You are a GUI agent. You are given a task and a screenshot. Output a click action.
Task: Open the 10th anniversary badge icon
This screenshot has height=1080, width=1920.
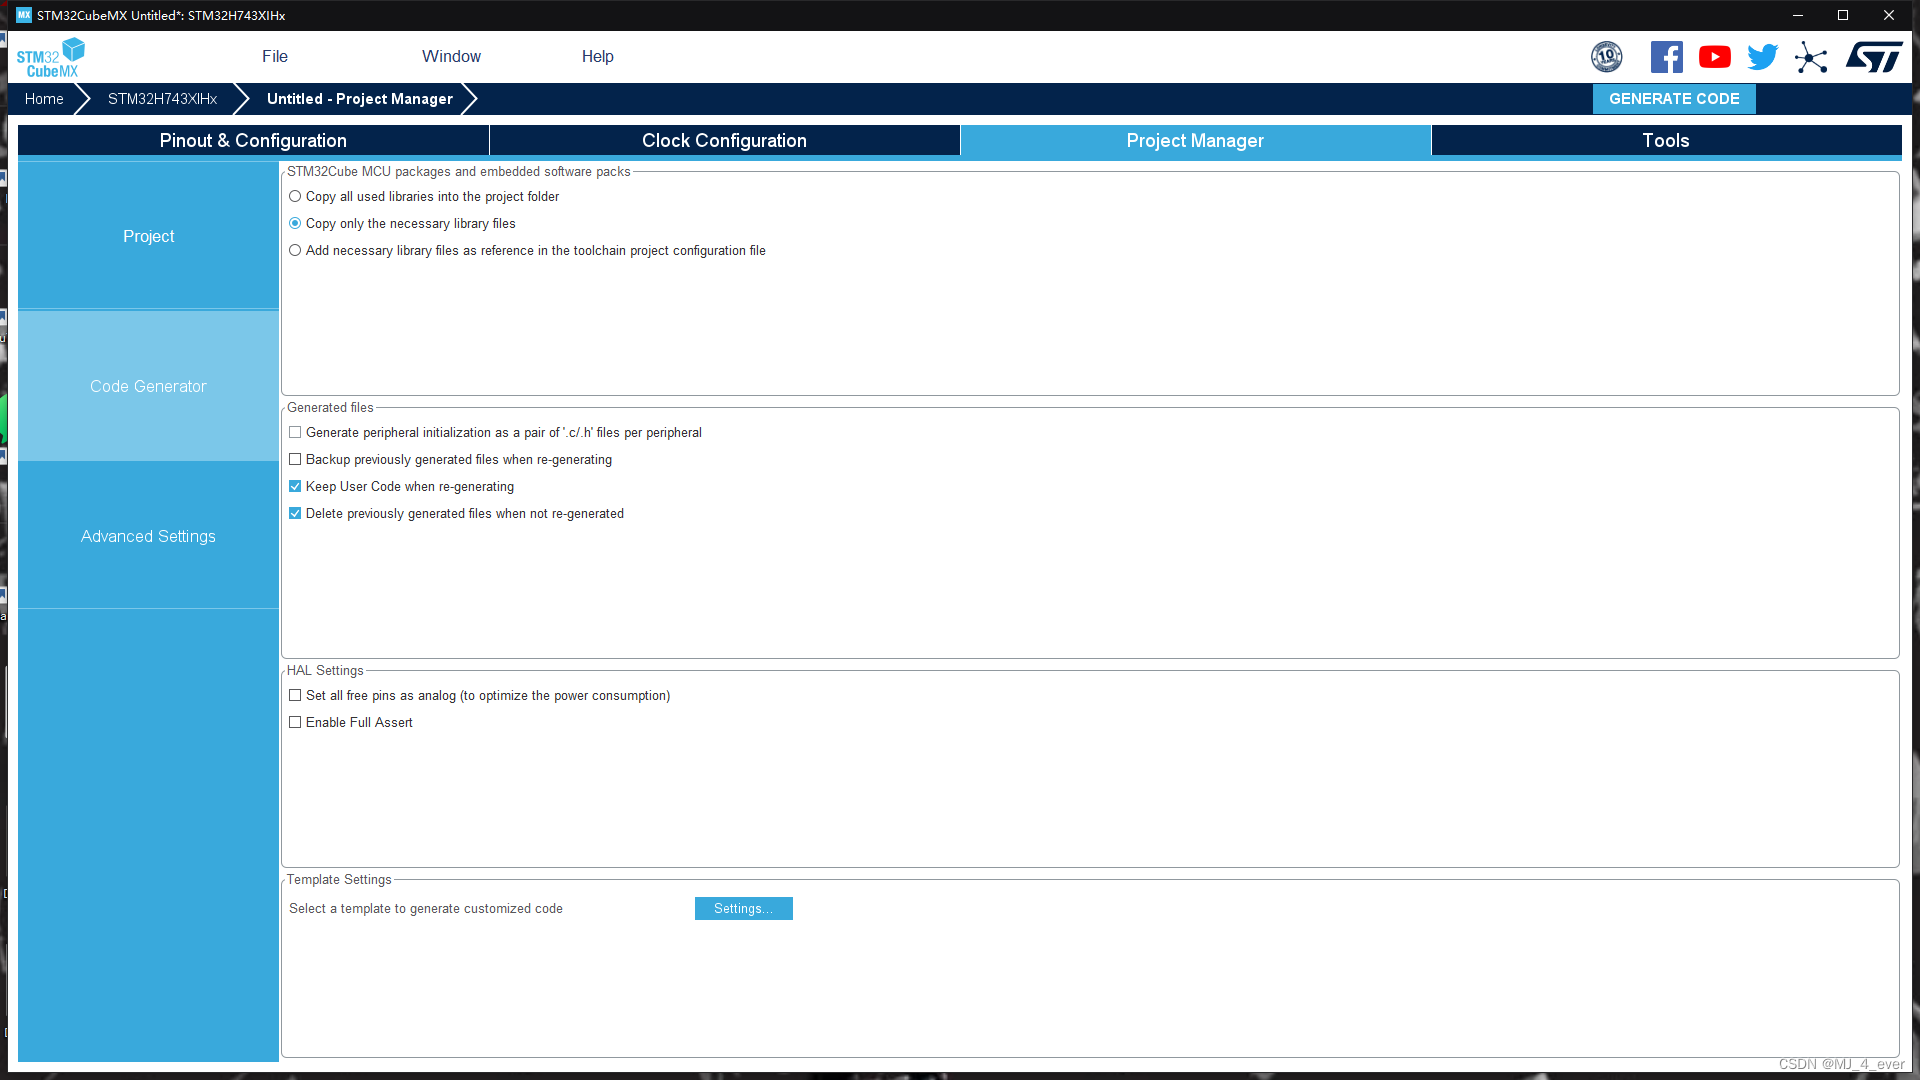point(1606,57)
